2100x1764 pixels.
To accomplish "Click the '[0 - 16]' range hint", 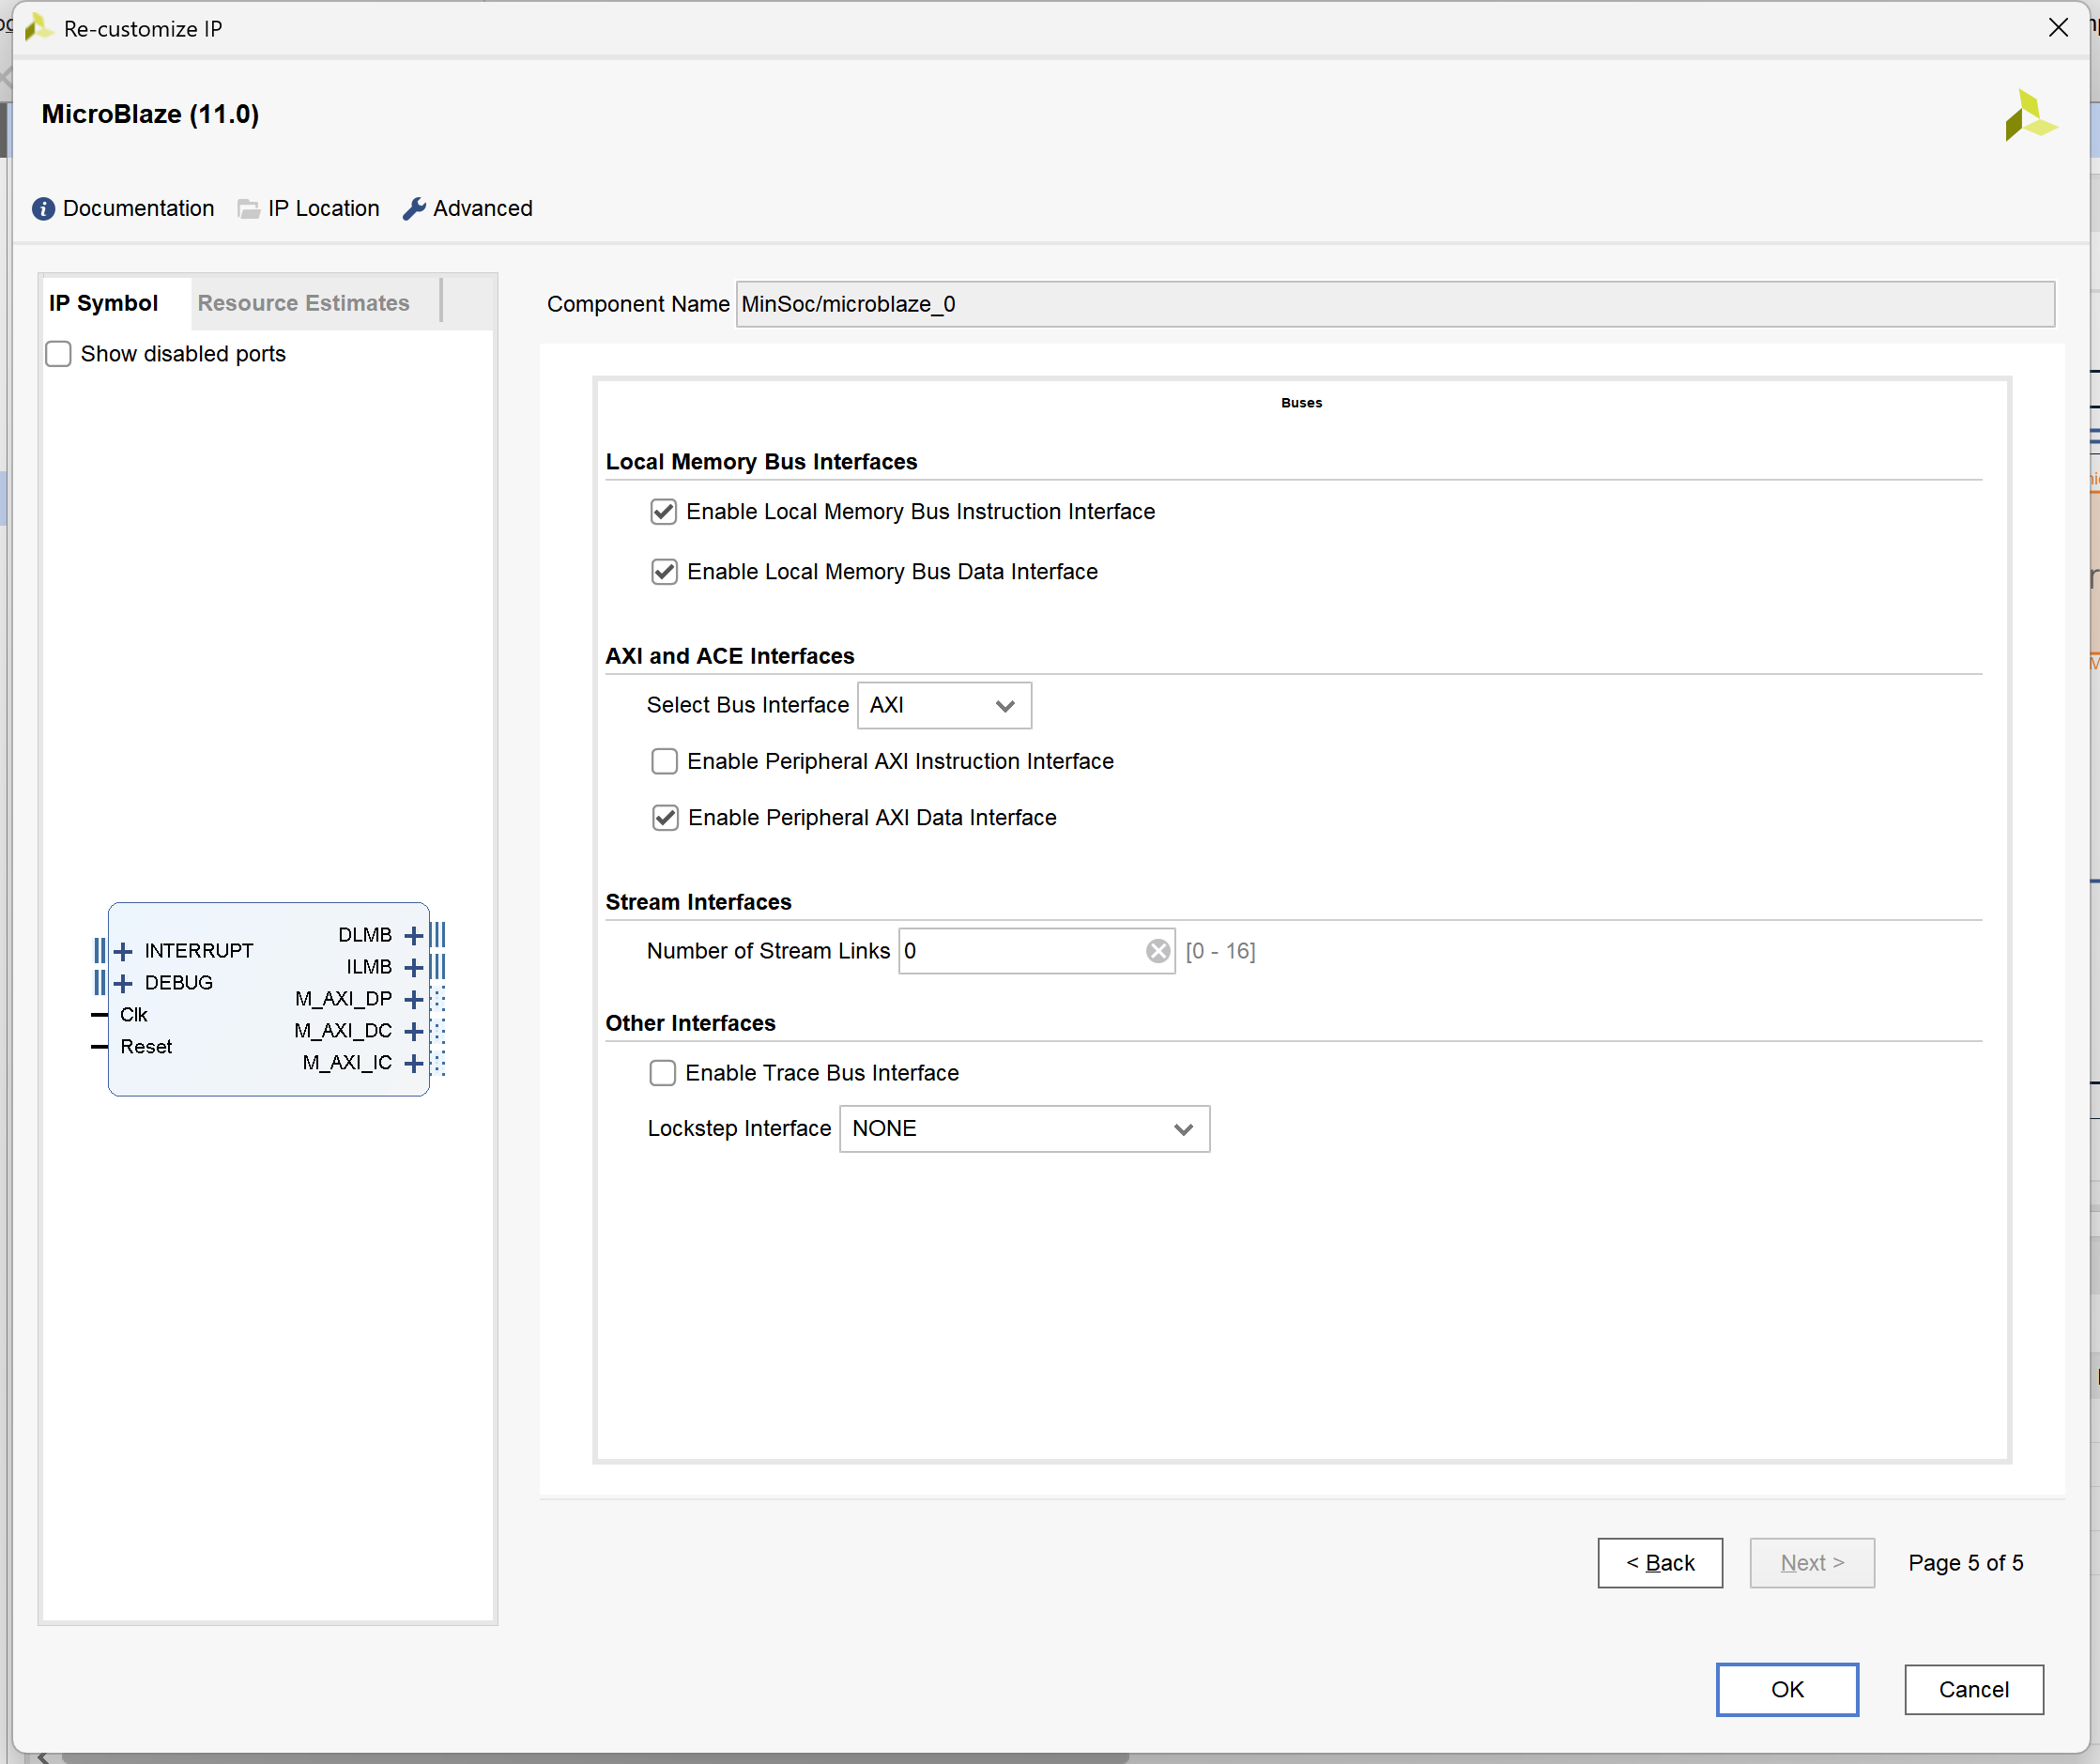I will pyautogui.click(x=1220, y=951).
